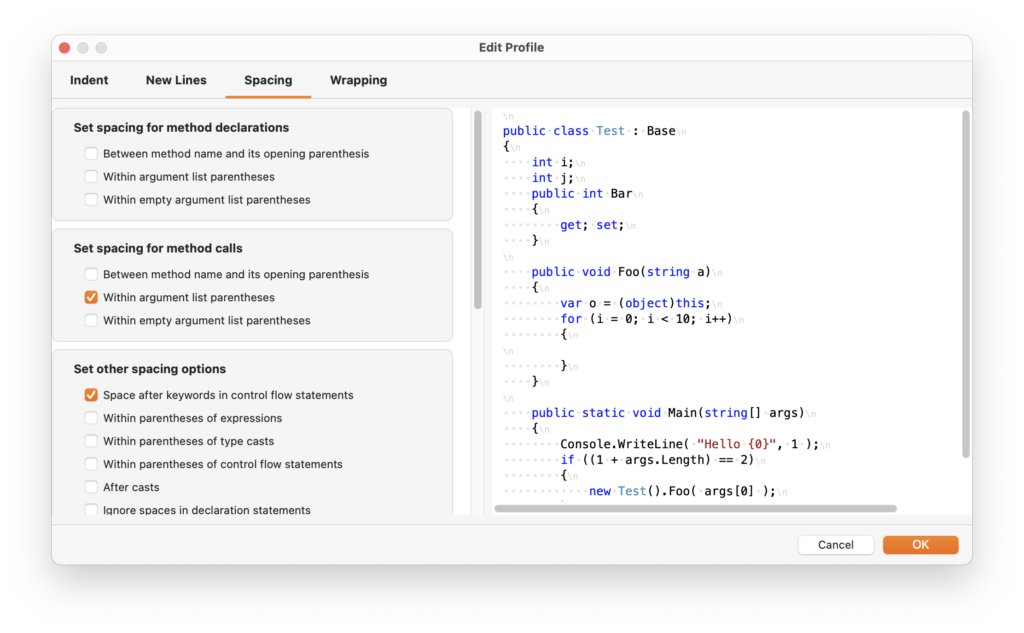Click the 'for (i = 0; i < 10; i++)' line

click(x=646, y=319)
